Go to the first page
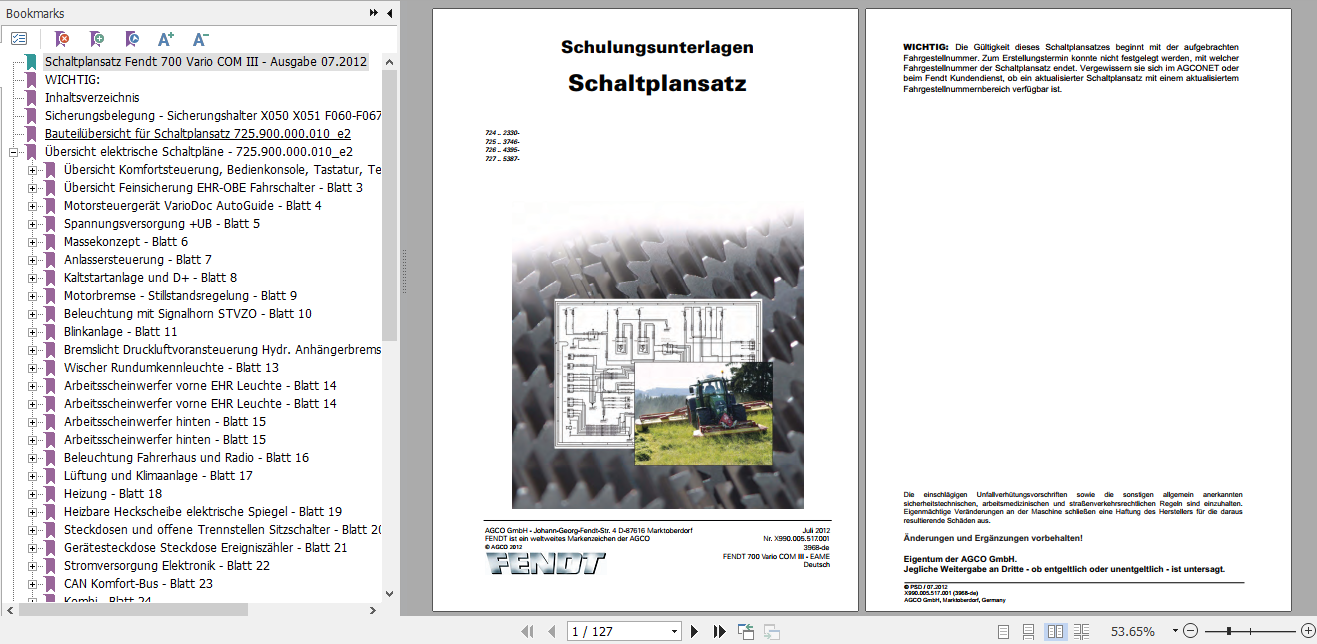 pos(528,631)
